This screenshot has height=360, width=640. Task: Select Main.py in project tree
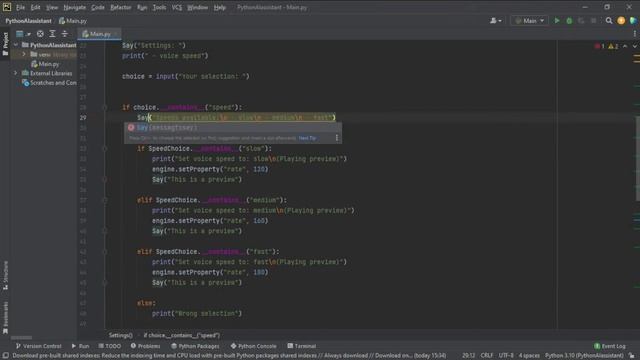click(45, 64)
